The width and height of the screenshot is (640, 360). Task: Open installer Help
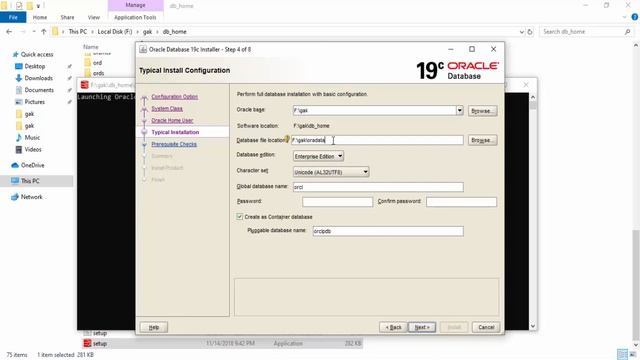point(154,327)
